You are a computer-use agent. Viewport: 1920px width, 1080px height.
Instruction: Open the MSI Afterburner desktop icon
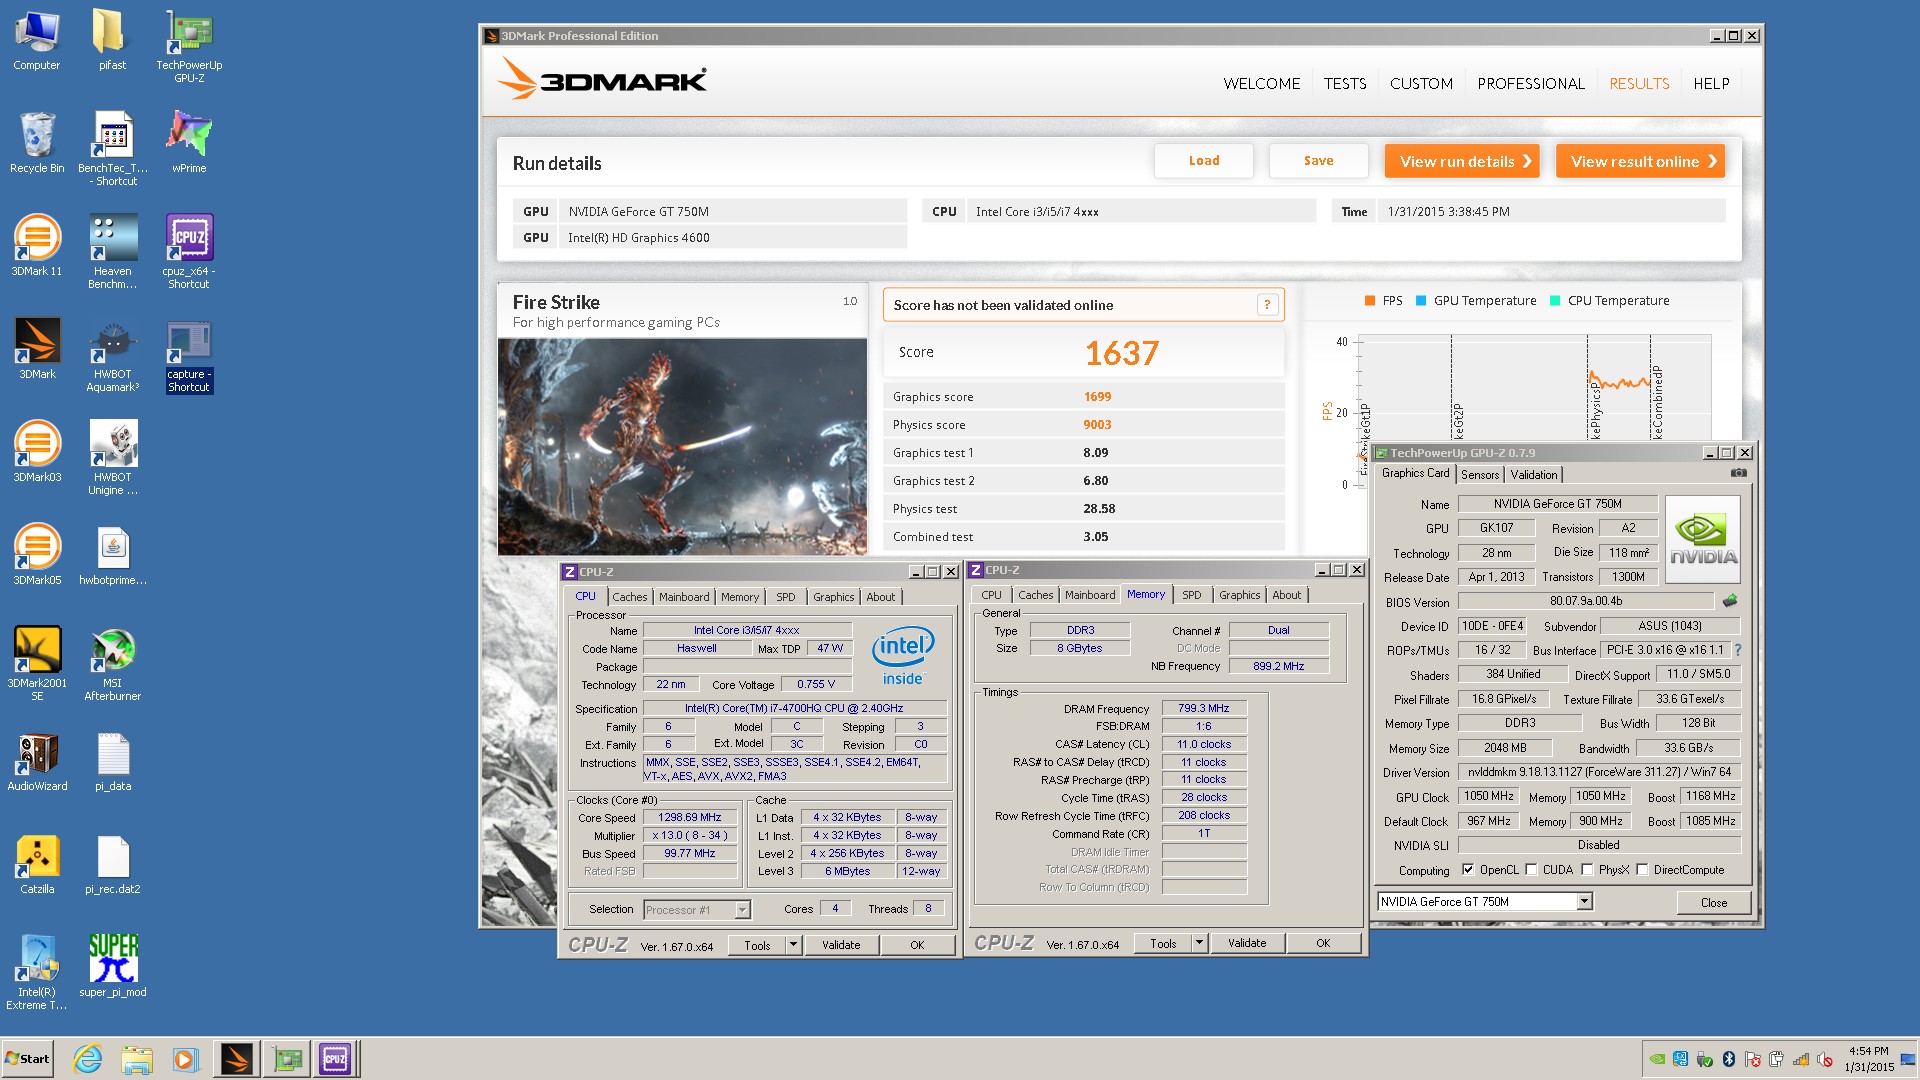pos(113,663)
